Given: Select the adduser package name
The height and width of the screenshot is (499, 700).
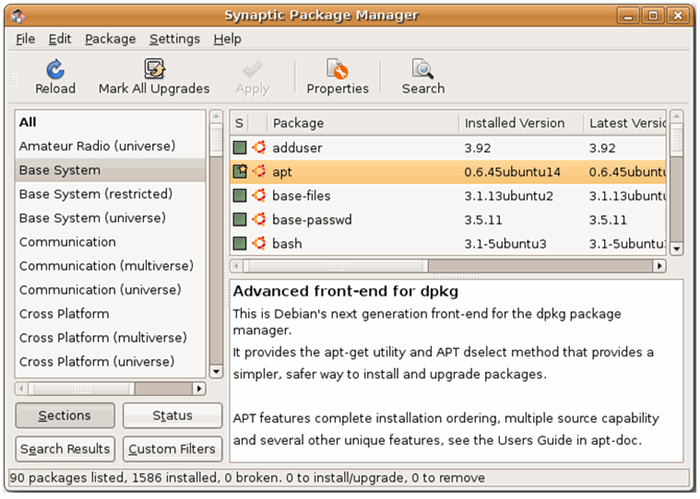Looking at the screenshot, I should (x=297, y=148).
